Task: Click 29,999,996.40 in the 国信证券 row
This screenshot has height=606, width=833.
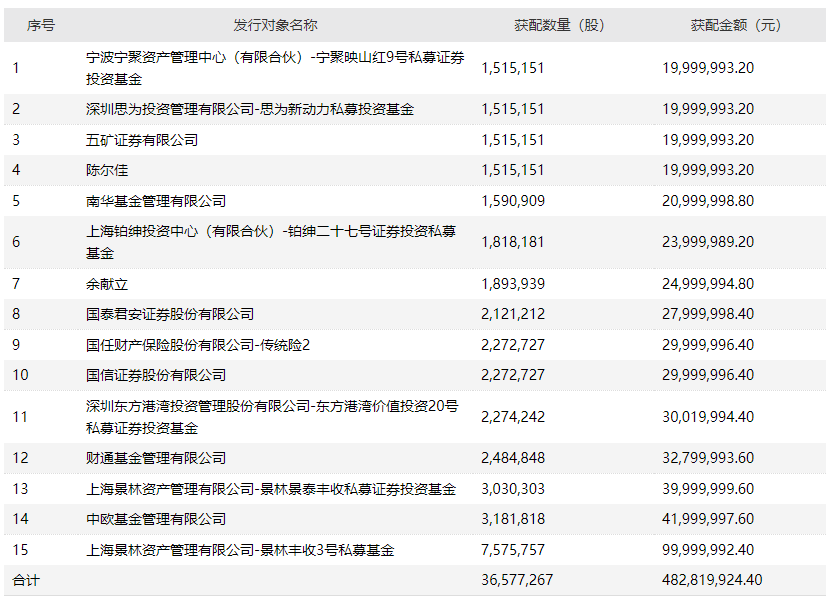Action: tap(708, 375)
